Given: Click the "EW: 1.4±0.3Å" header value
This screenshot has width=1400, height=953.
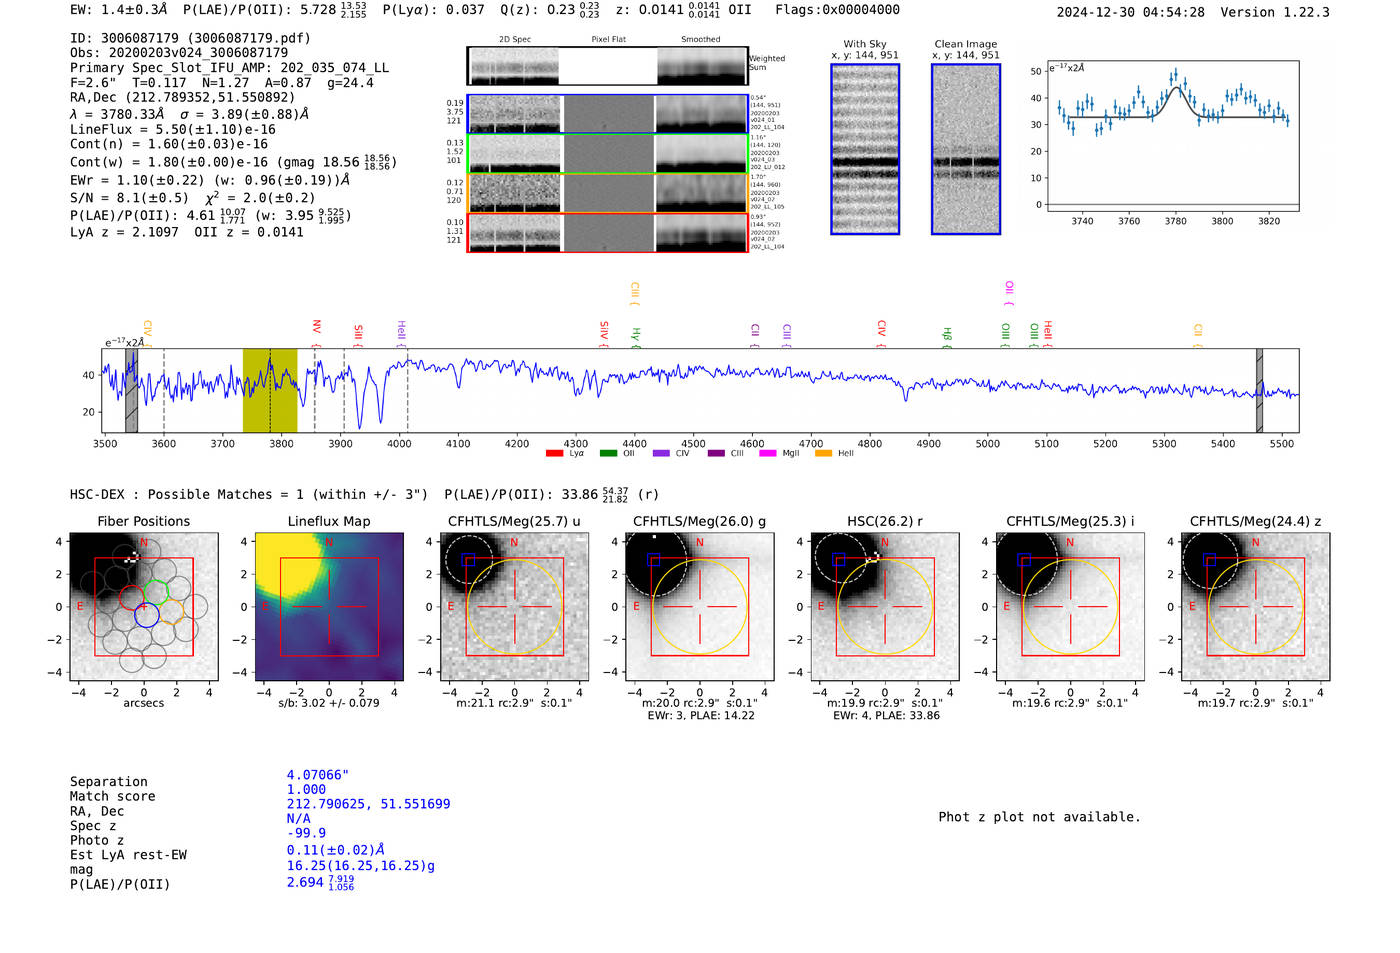Looking at the screenshot, I should point(119,9).
